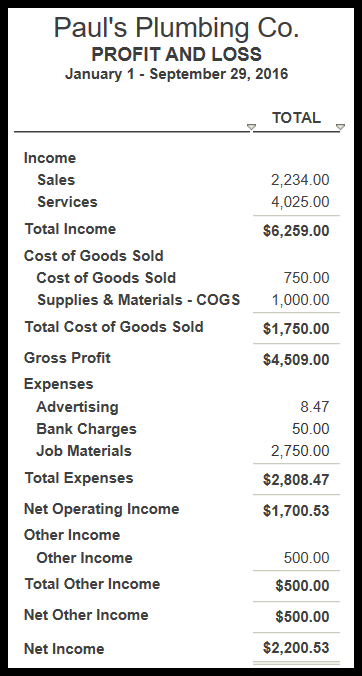
Task: Open the Services amount 4,025.00
Action: coord(300,202)
